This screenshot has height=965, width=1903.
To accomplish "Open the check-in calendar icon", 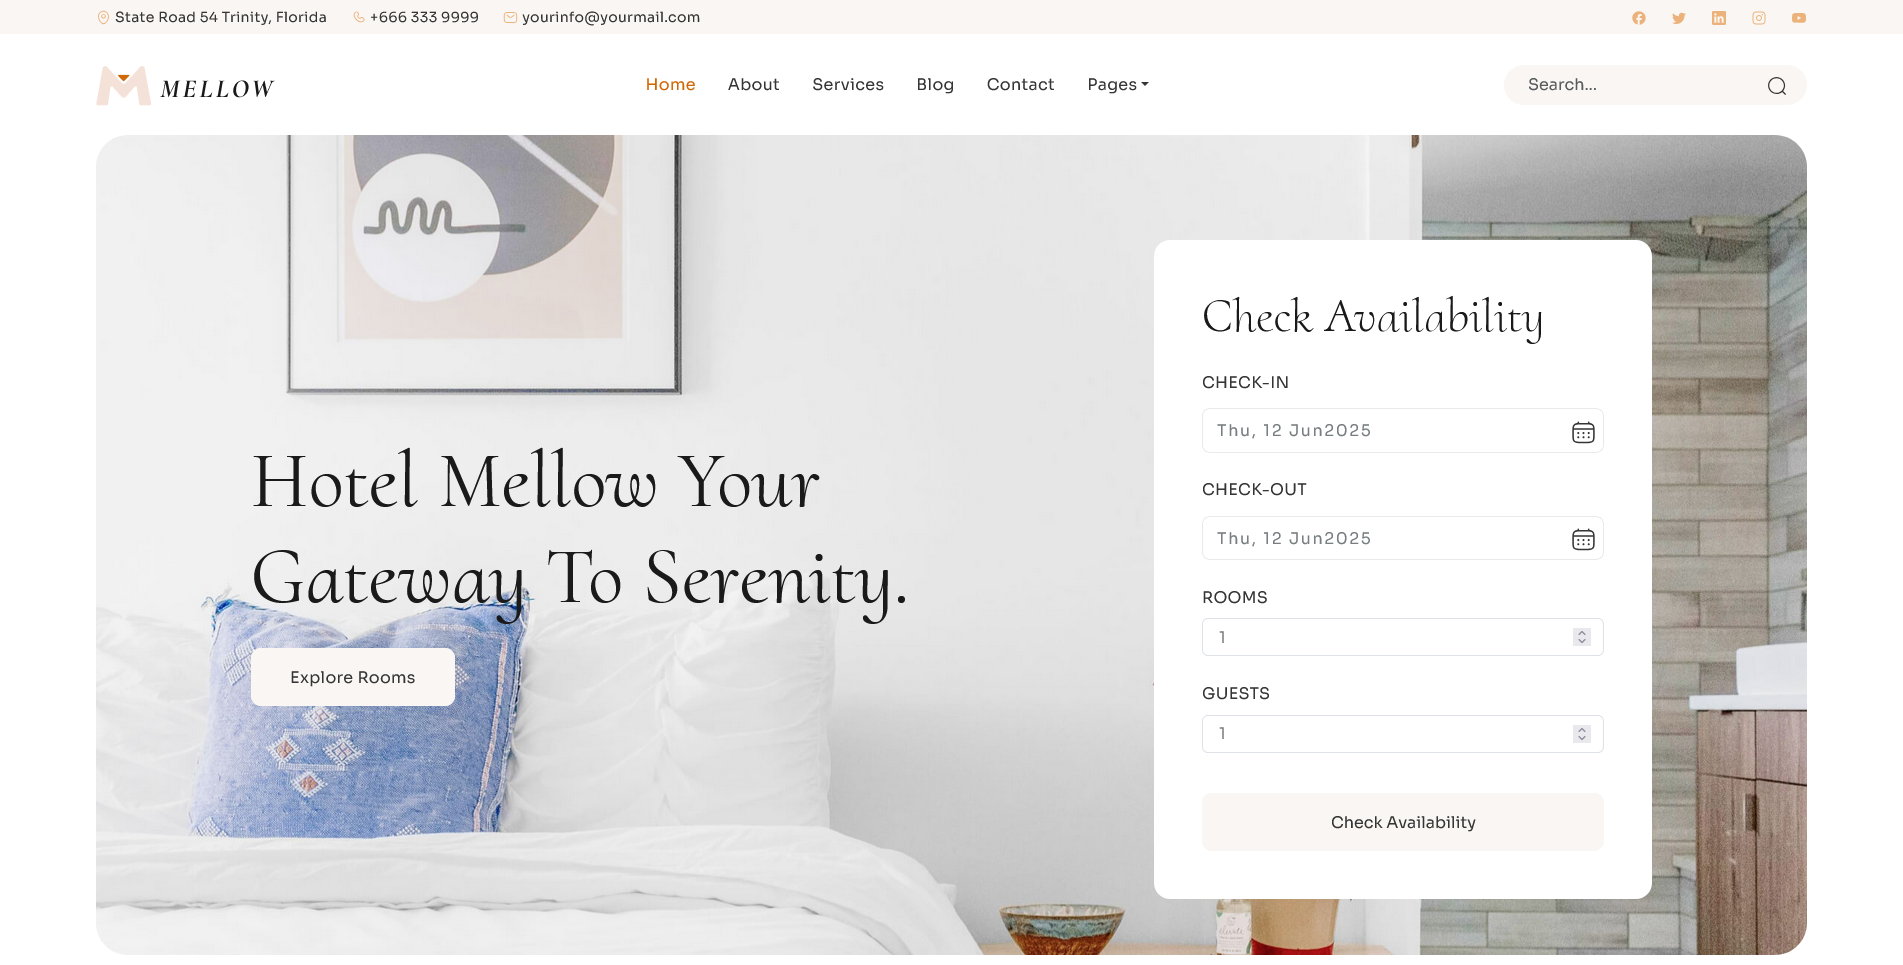I will tap(1582, 432).
